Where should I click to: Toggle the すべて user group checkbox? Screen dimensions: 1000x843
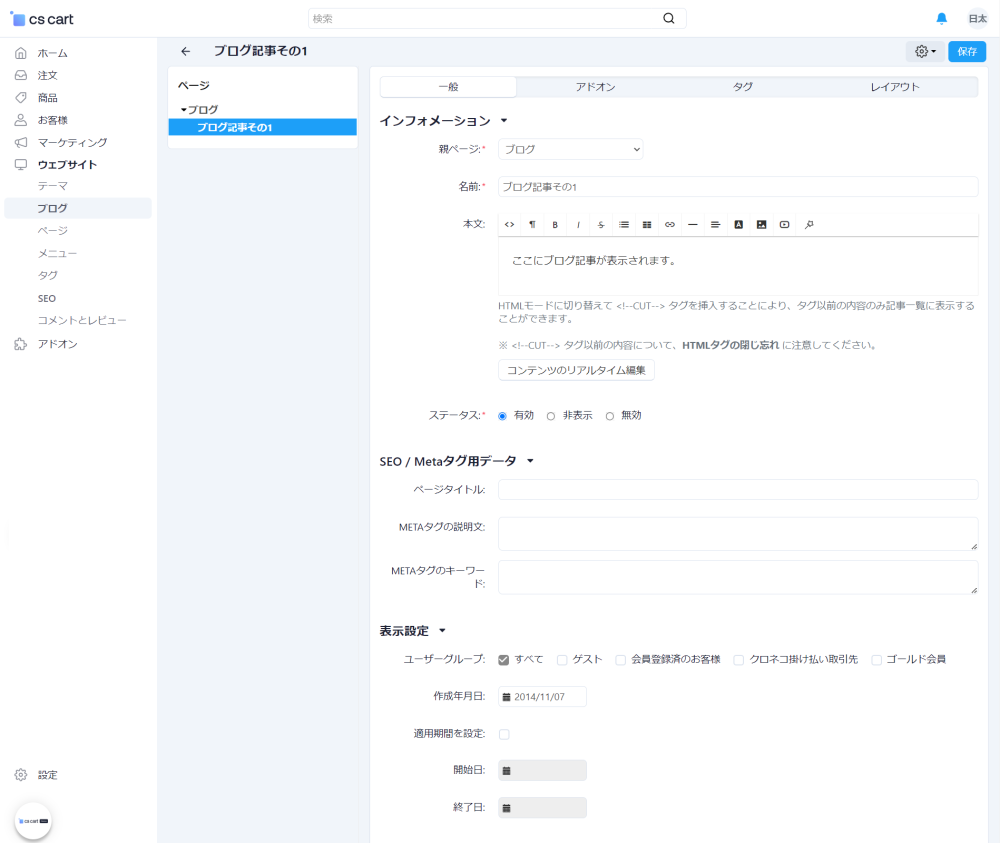(x=504, y=660)
